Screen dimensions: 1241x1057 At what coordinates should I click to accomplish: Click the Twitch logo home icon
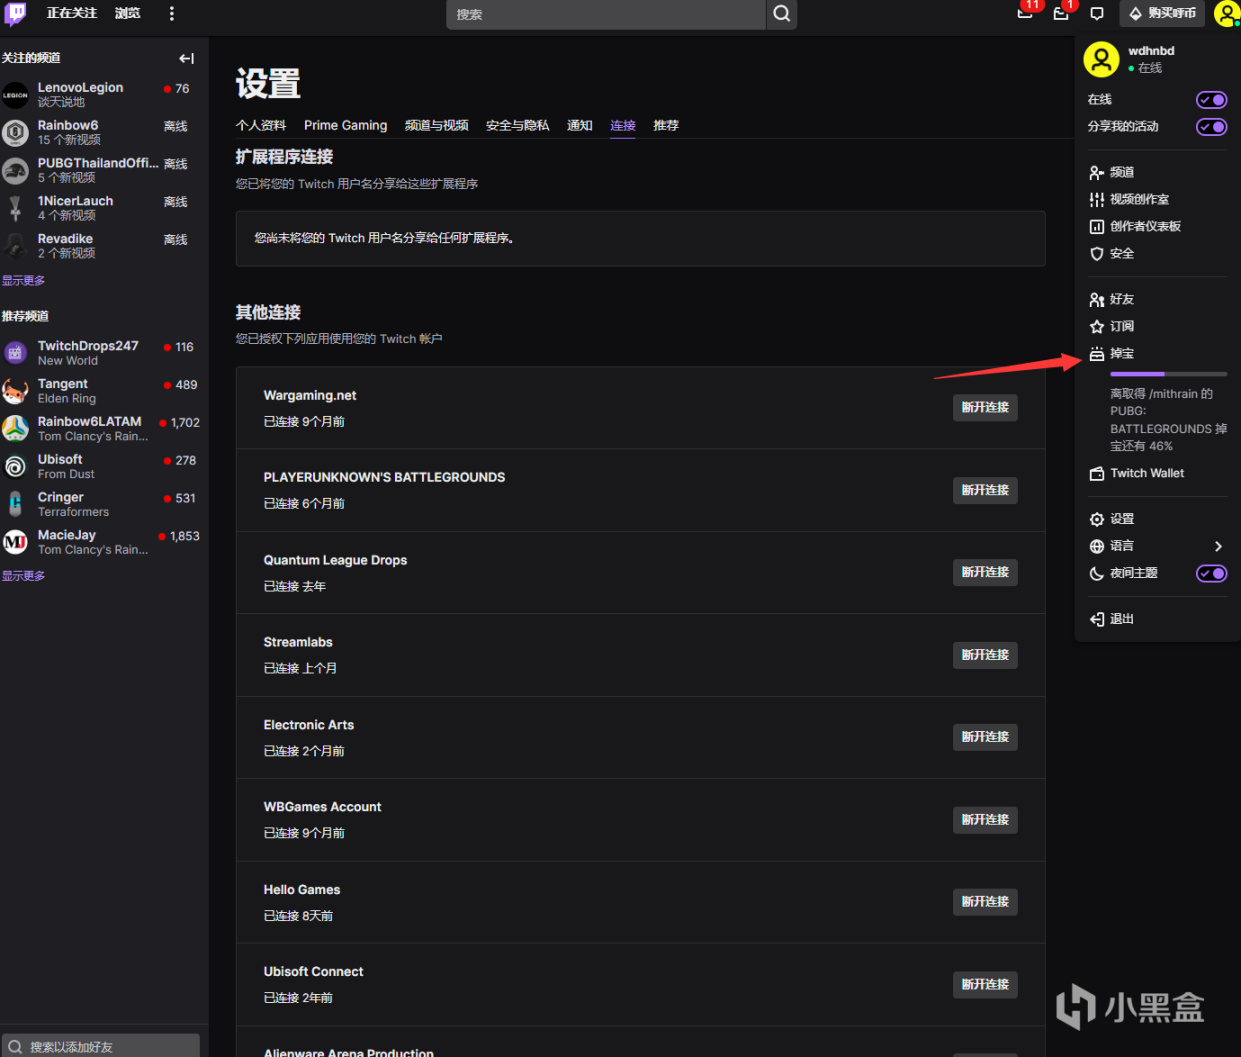(x=15, y=13)
